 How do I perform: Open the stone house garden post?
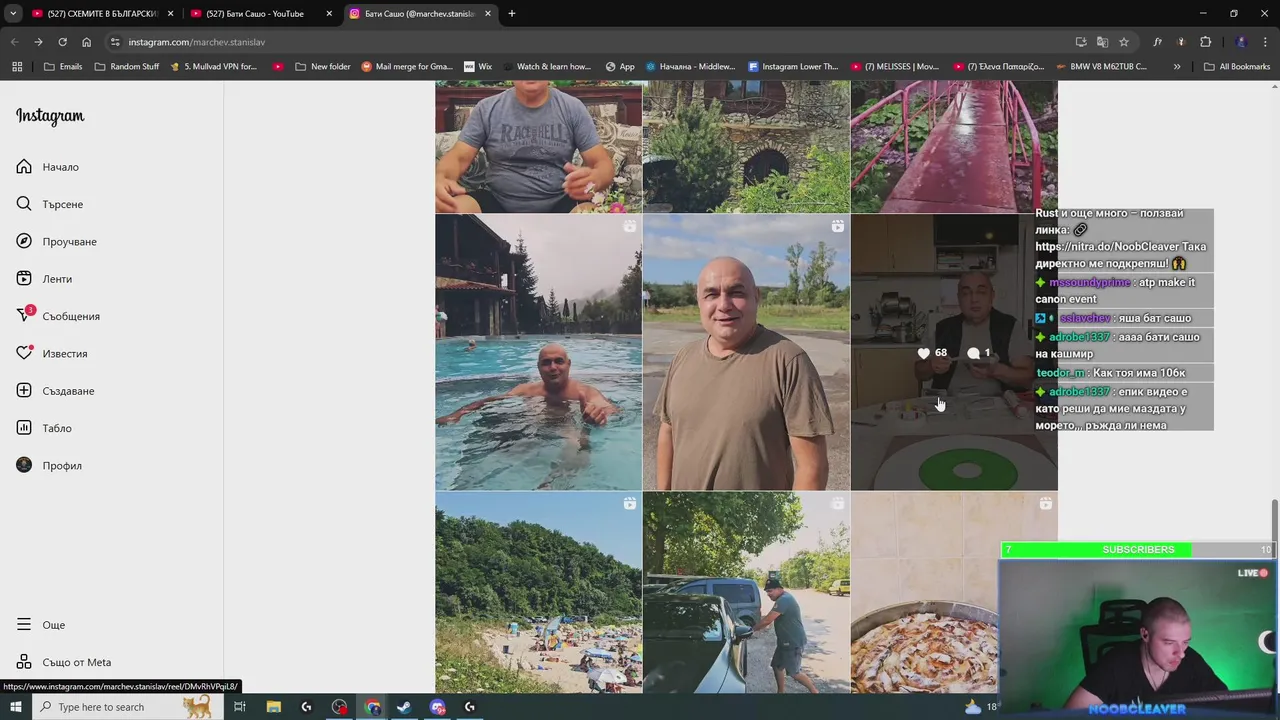click(x=746, y=147)
